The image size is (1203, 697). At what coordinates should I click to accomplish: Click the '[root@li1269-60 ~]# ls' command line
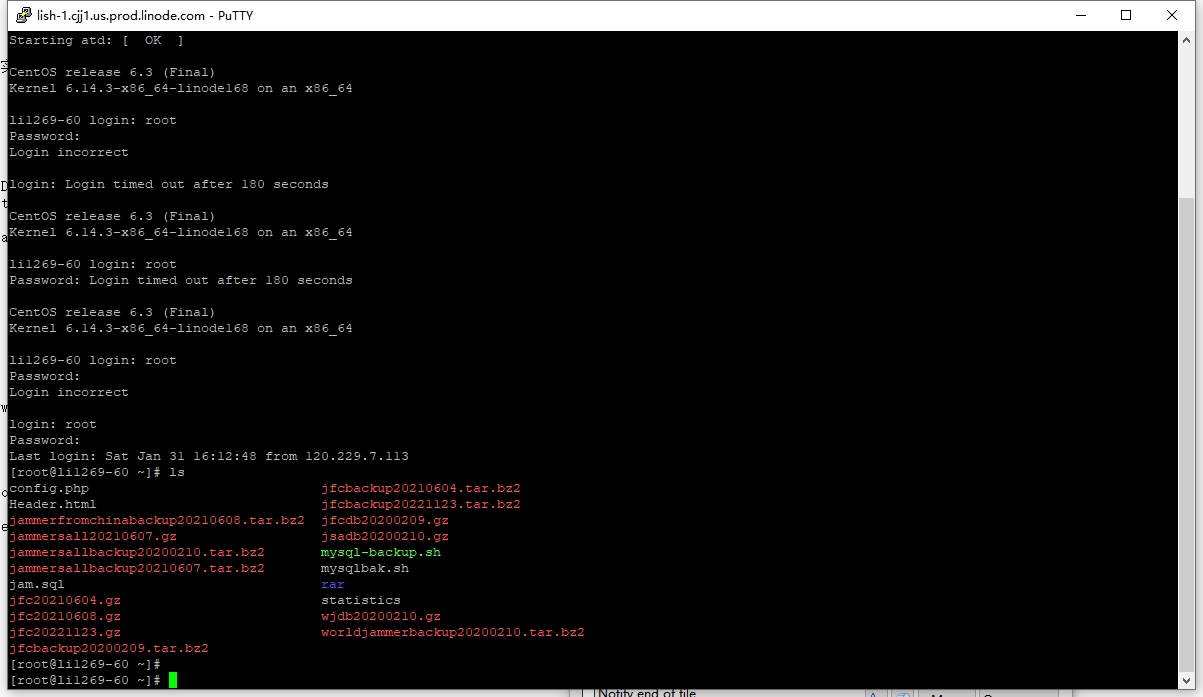coord(97,472)
